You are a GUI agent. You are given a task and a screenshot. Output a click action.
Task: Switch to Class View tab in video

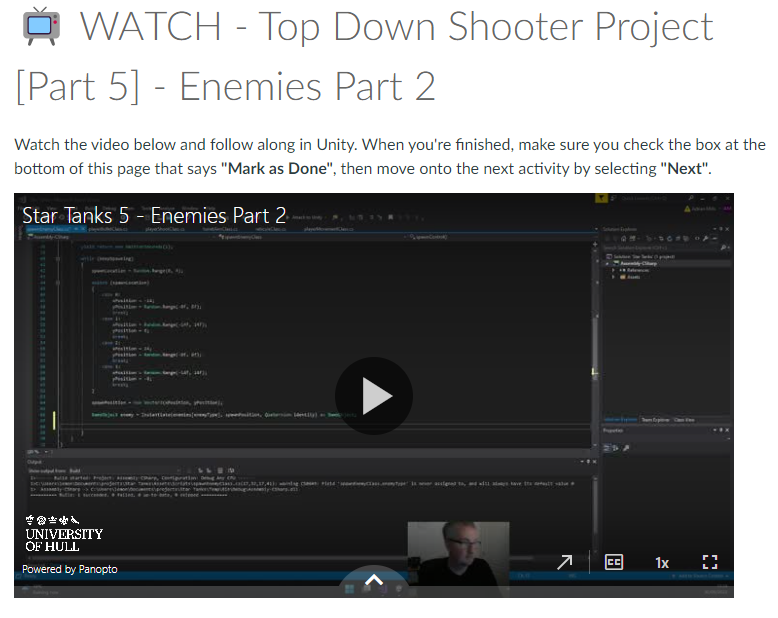[x=685, y=420]
